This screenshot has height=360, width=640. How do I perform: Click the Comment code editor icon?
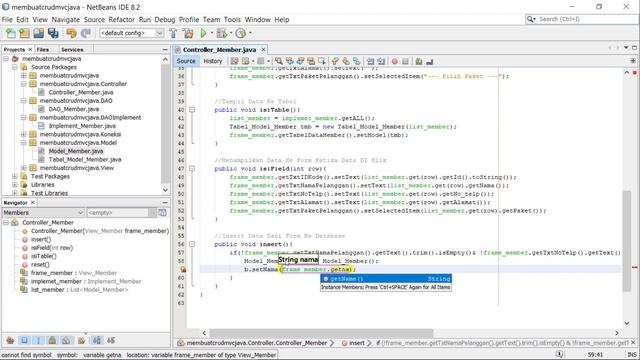(419, 61)
